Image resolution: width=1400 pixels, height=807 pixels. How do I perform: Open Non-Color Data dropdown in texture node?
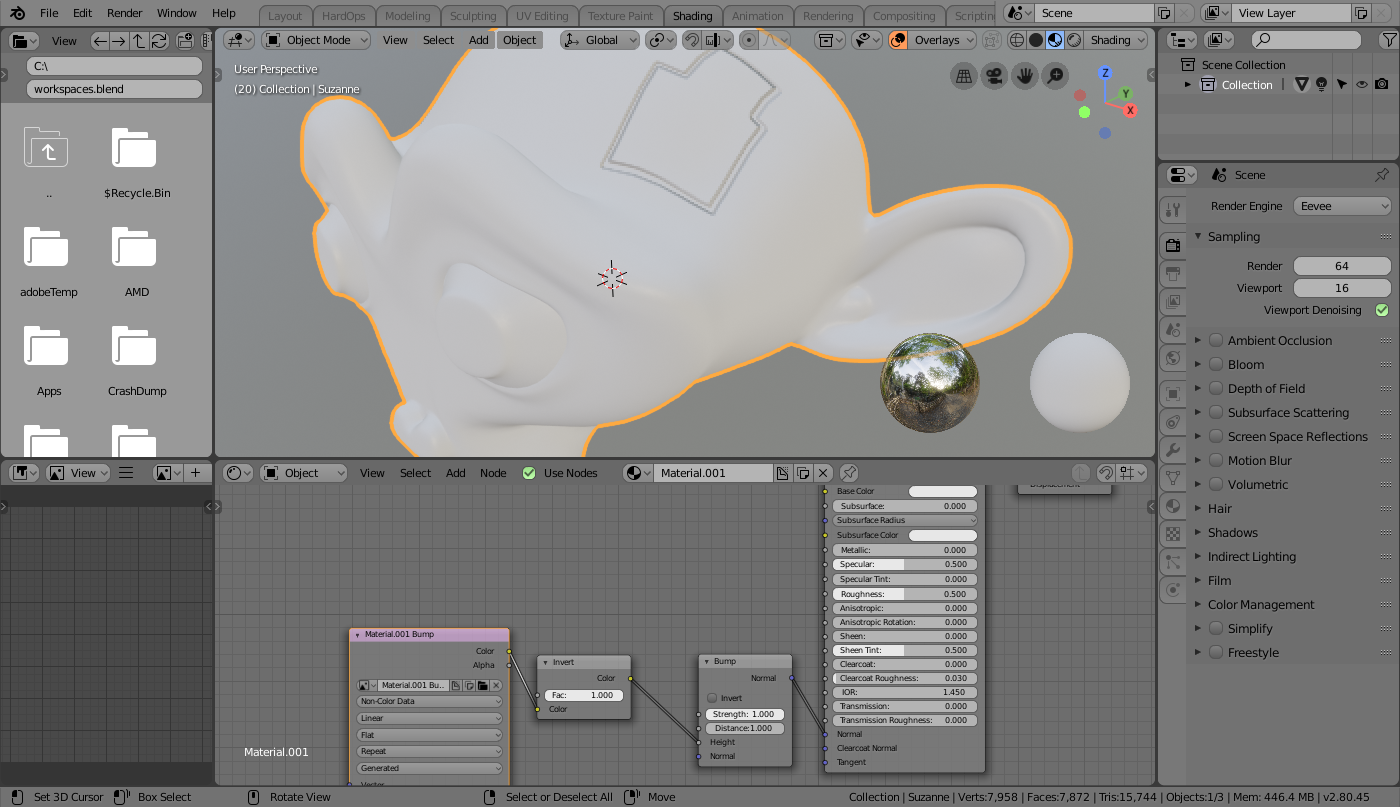pos(430,701)
